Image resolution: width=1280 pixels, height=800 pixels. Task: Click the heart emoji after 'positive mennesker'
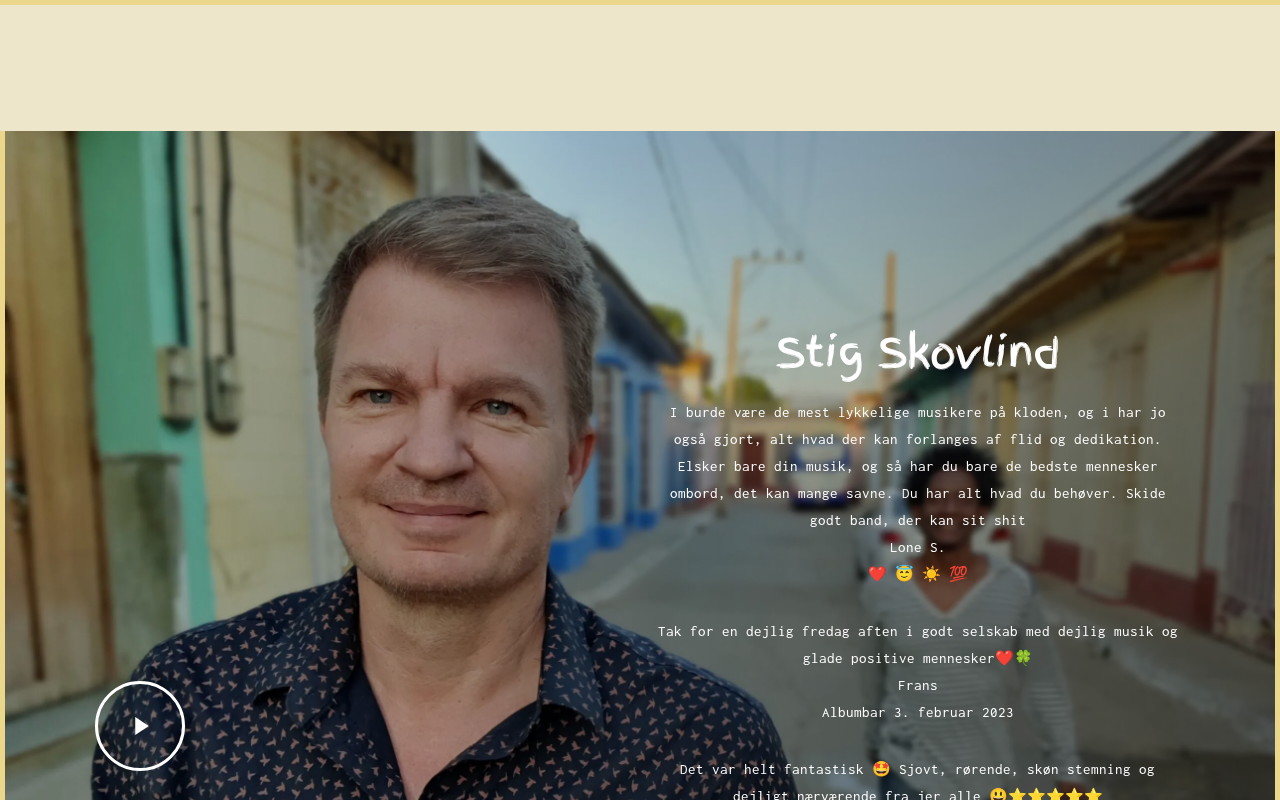click(1004, 658)
